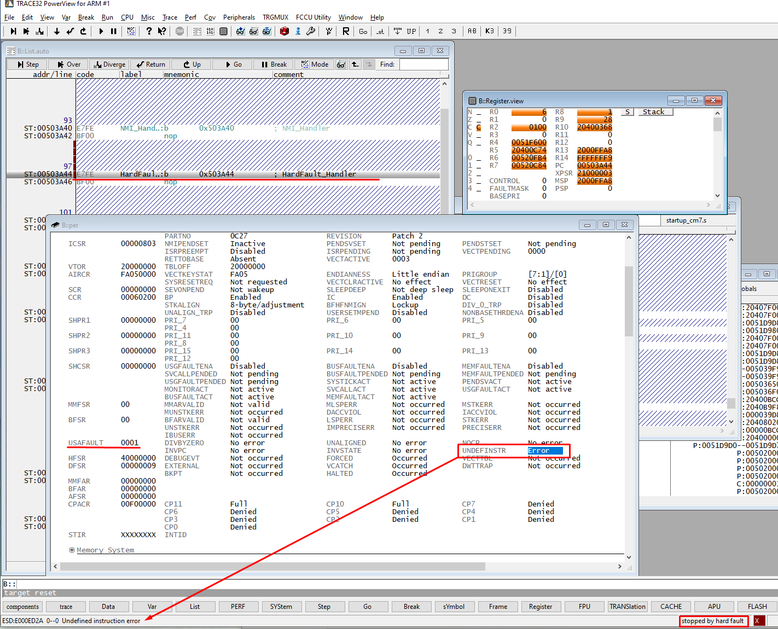Click the '39' toolbar icon
This screenshot has height=629, width=778.
tap(507, 31)
